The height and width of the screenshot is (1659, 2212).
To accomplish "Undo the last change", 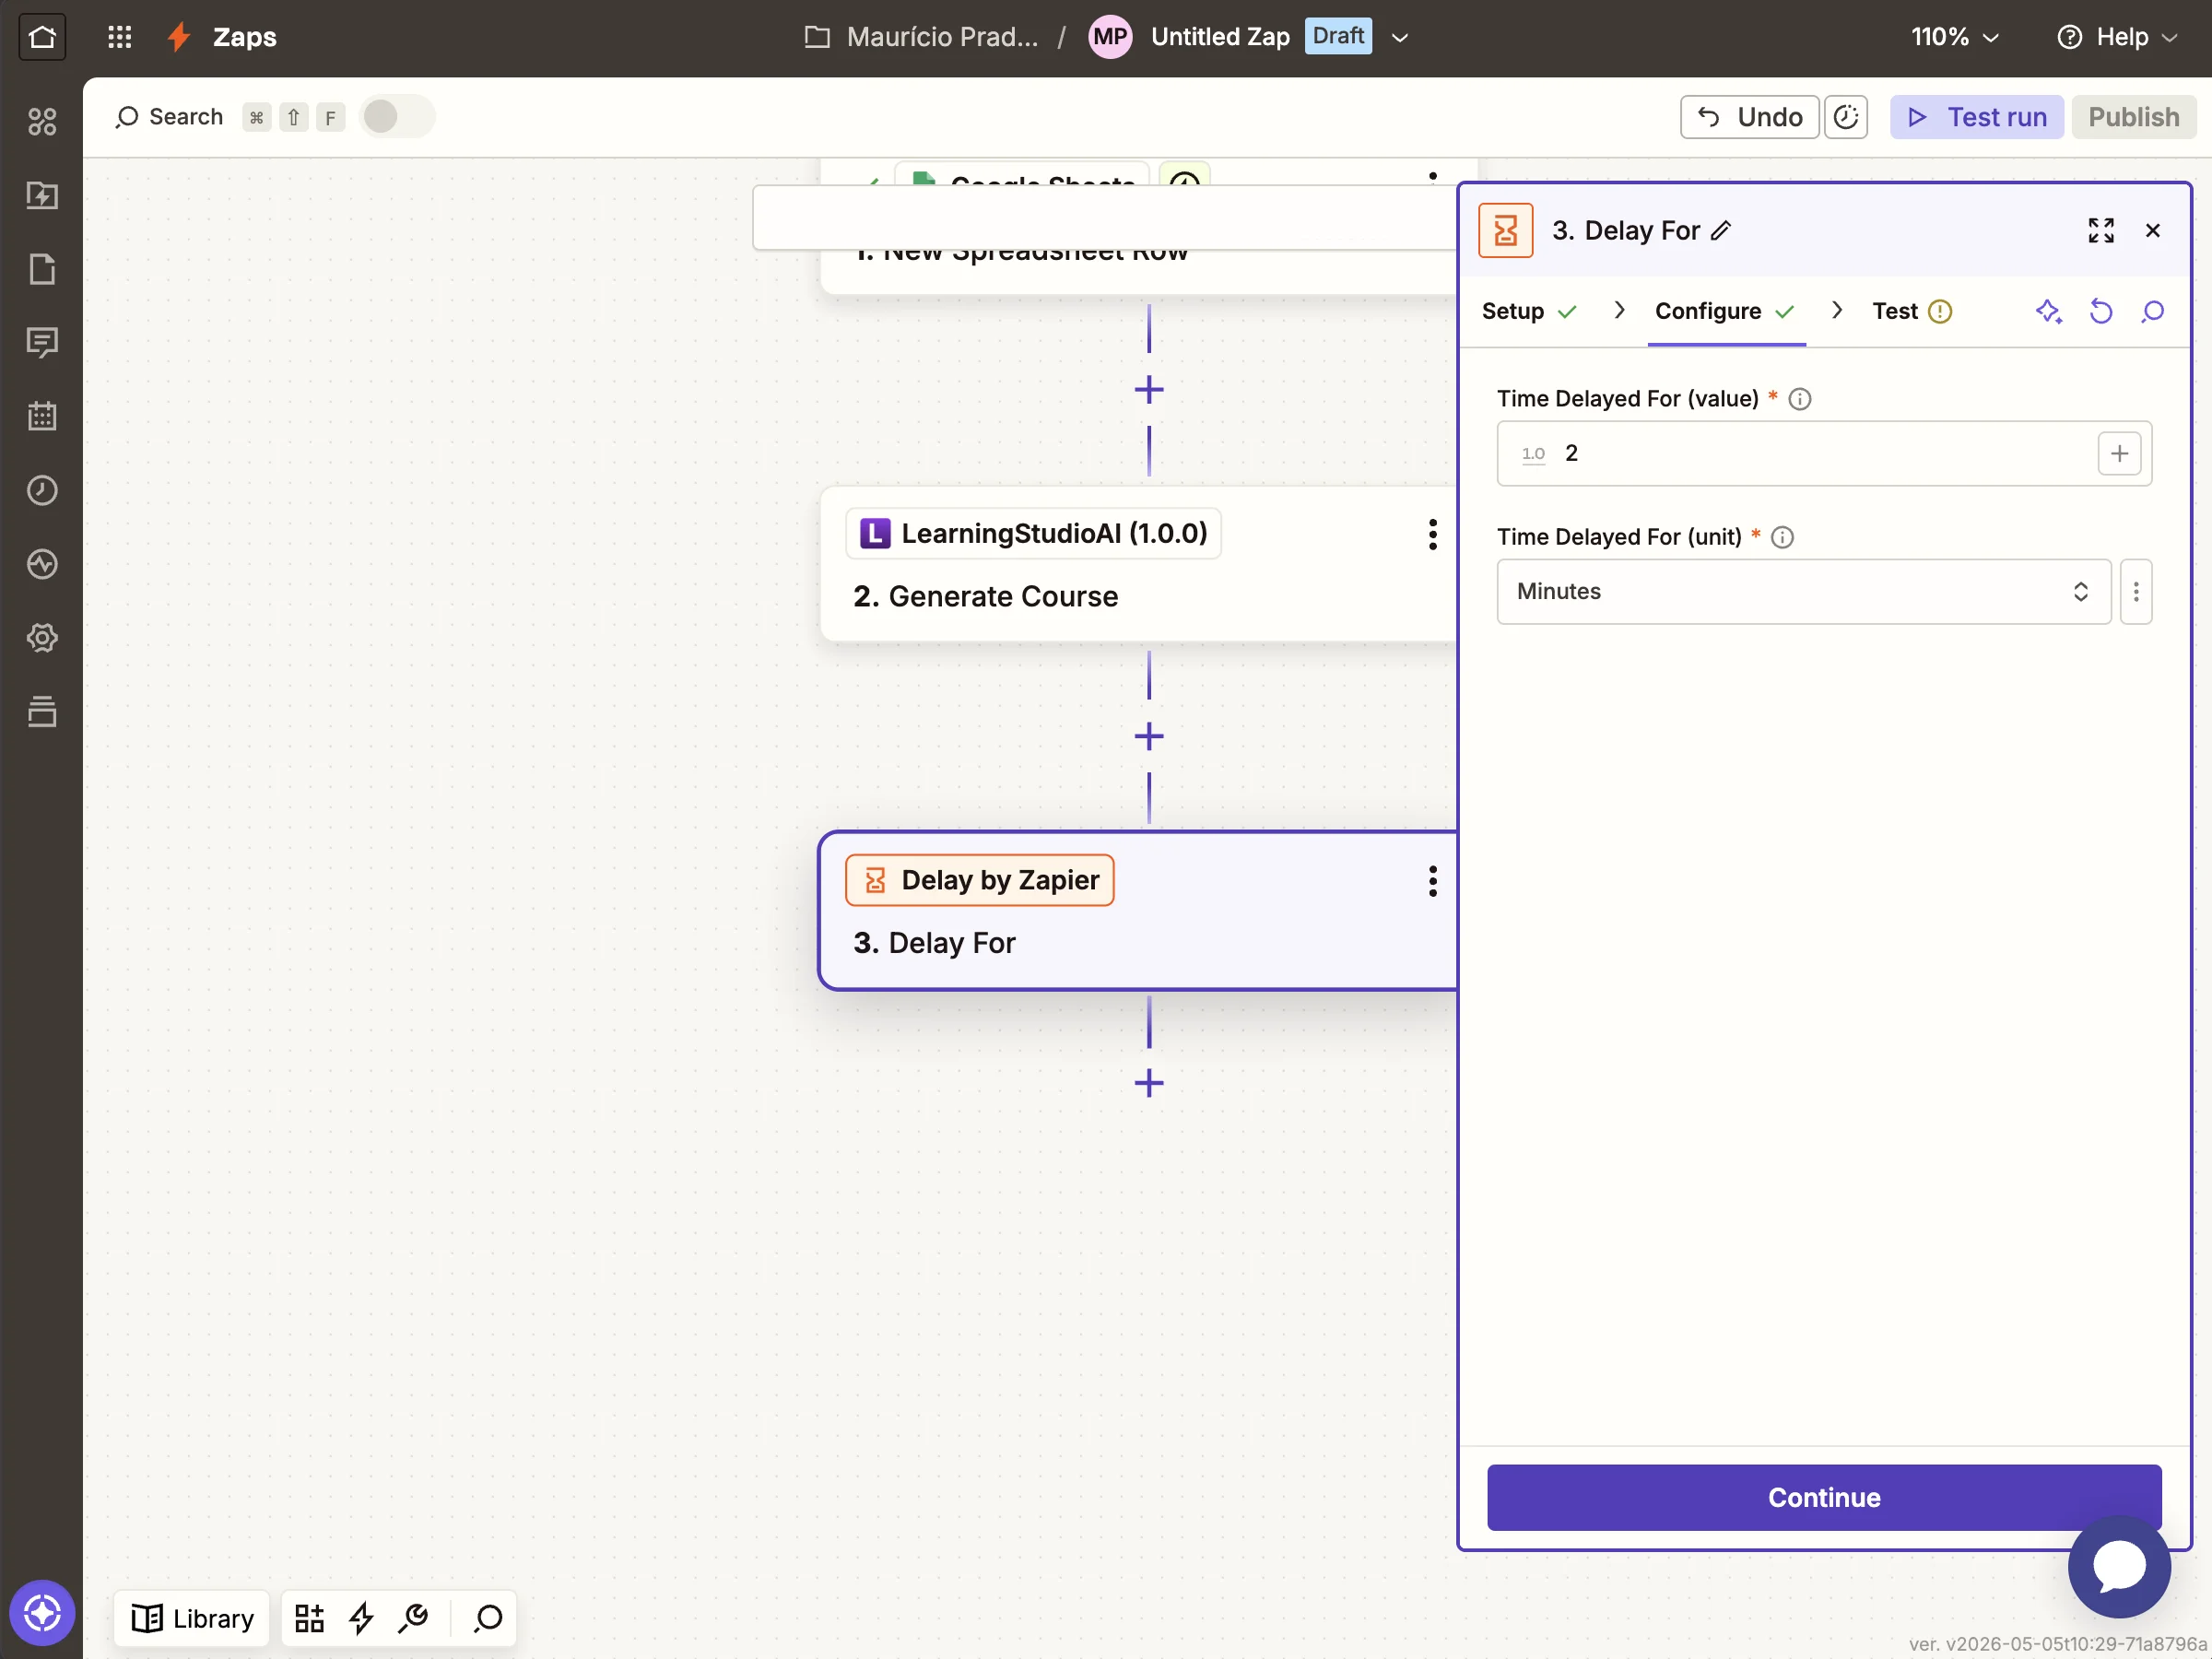I will tap(1749, 117).
